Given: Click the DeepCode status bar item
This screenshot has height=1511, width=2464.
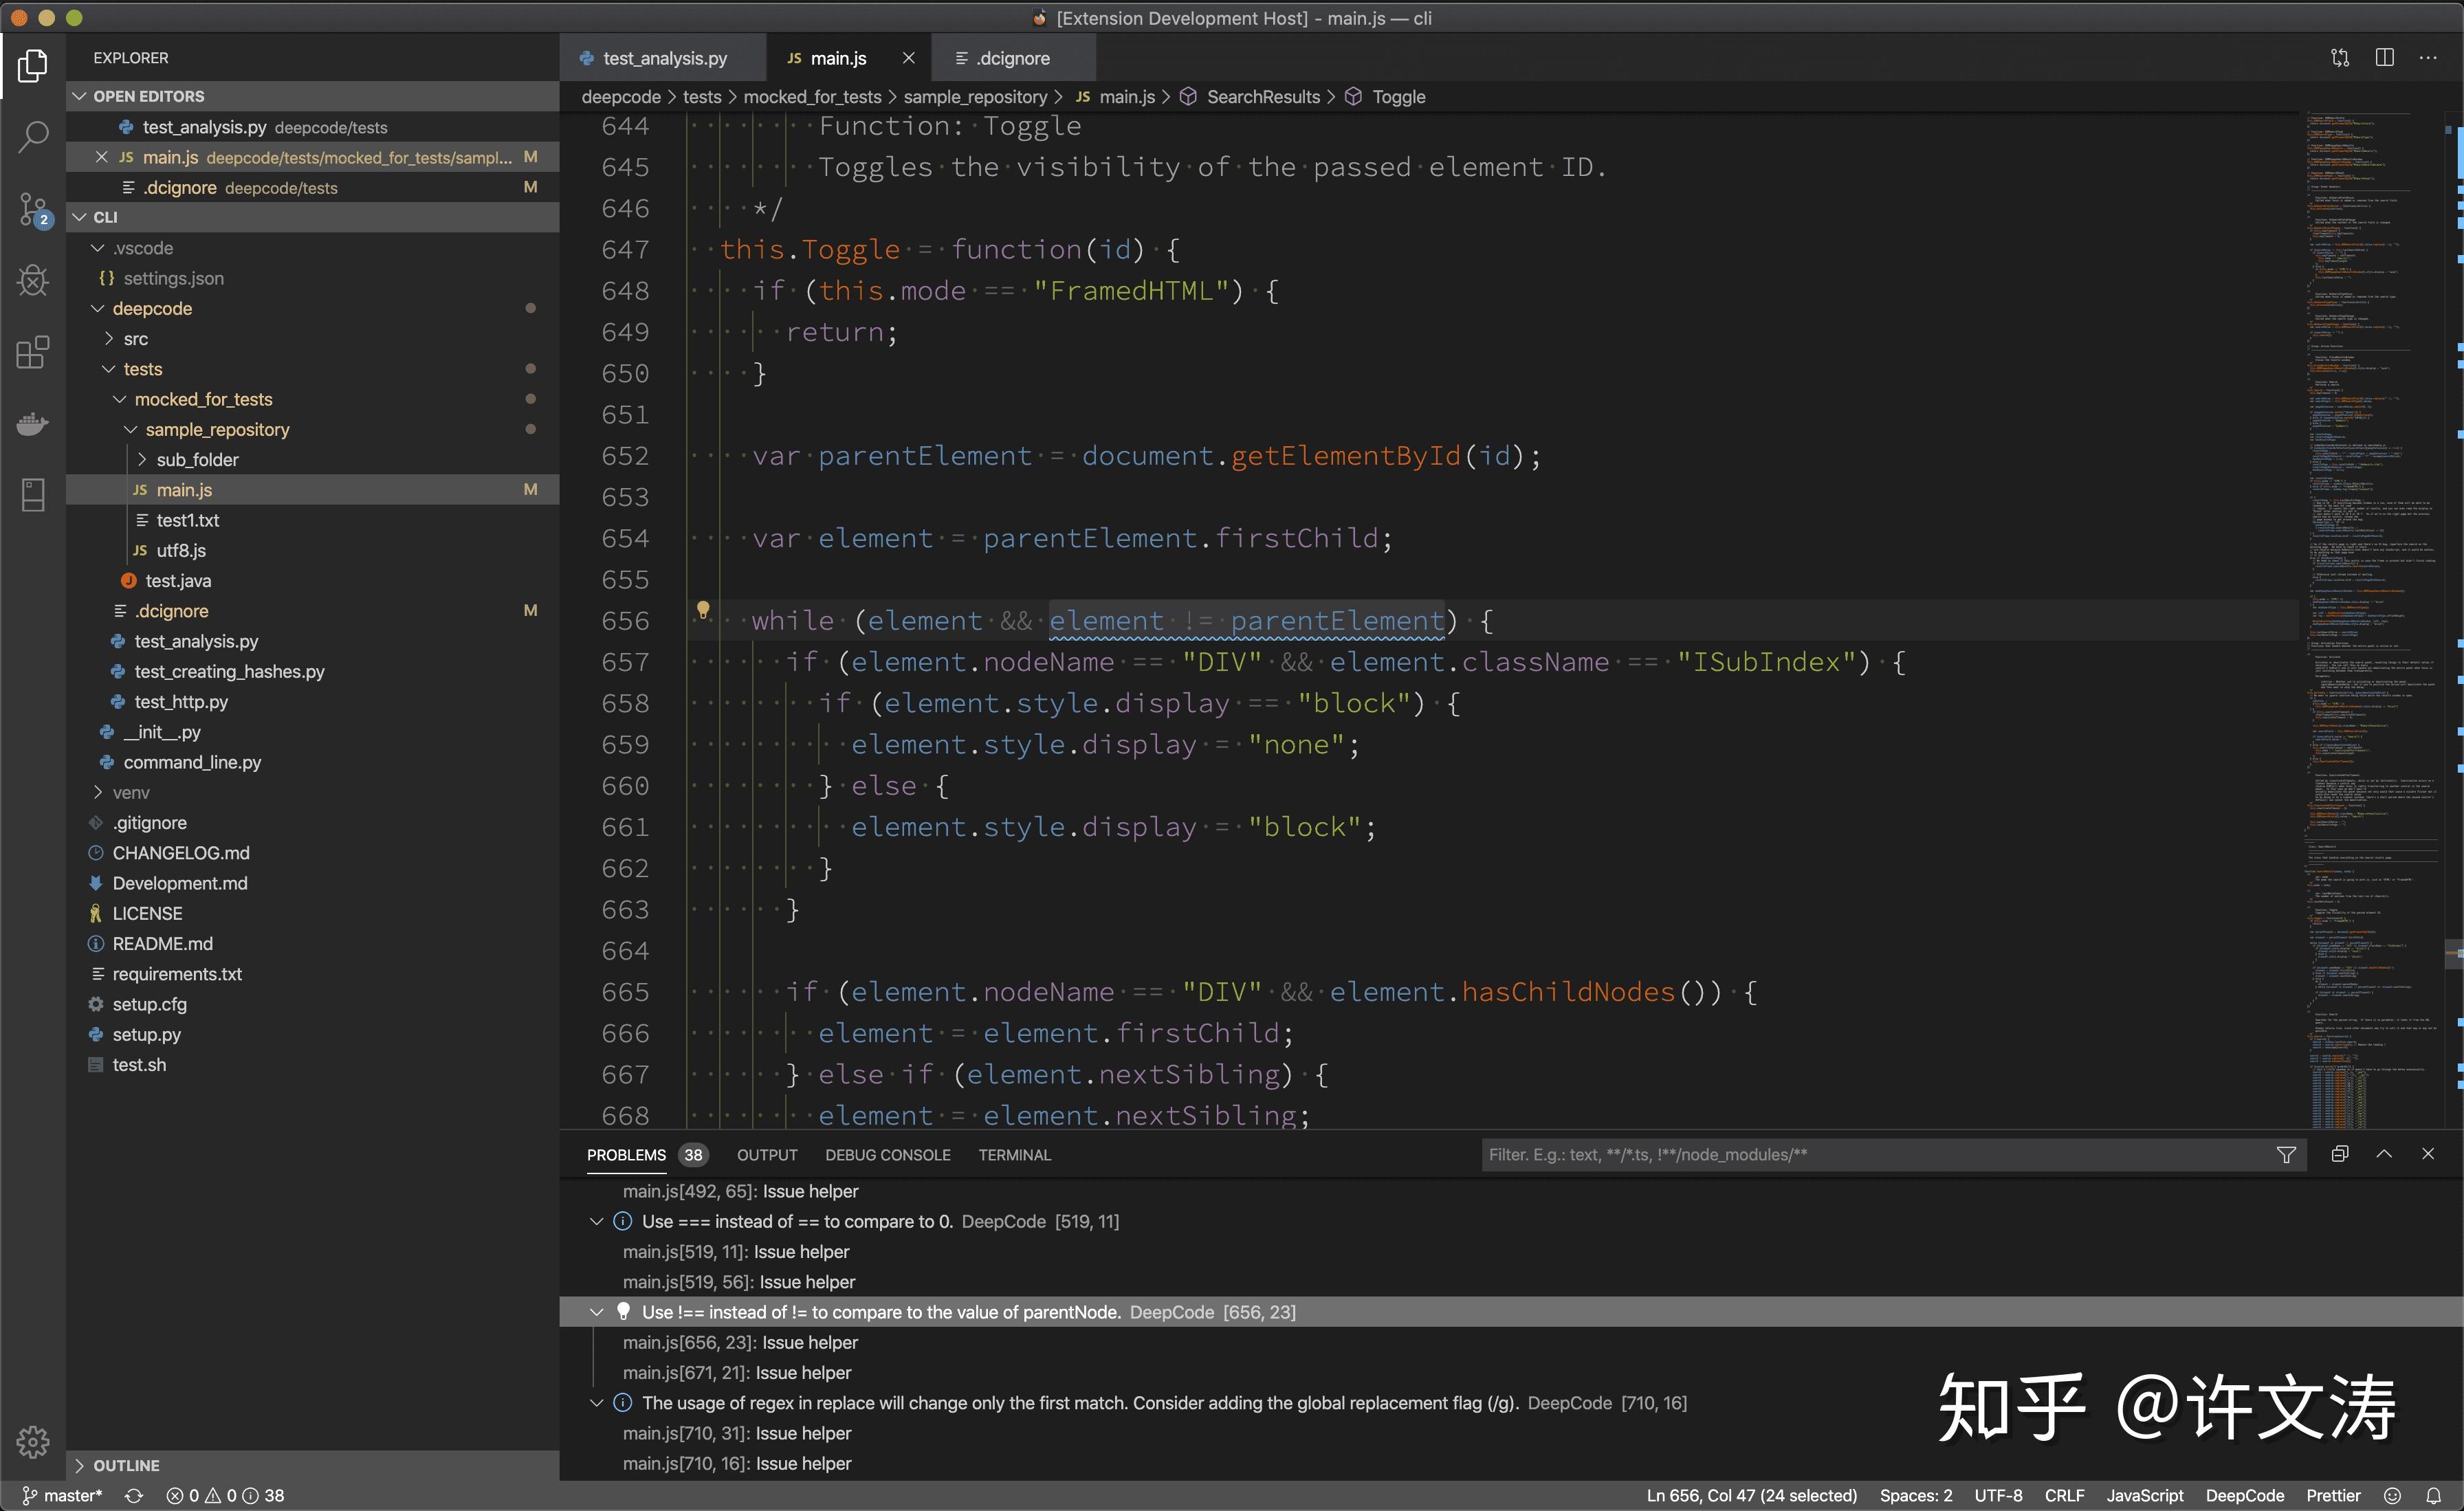Looking at the screenshot, I should click(2245, 1496).
